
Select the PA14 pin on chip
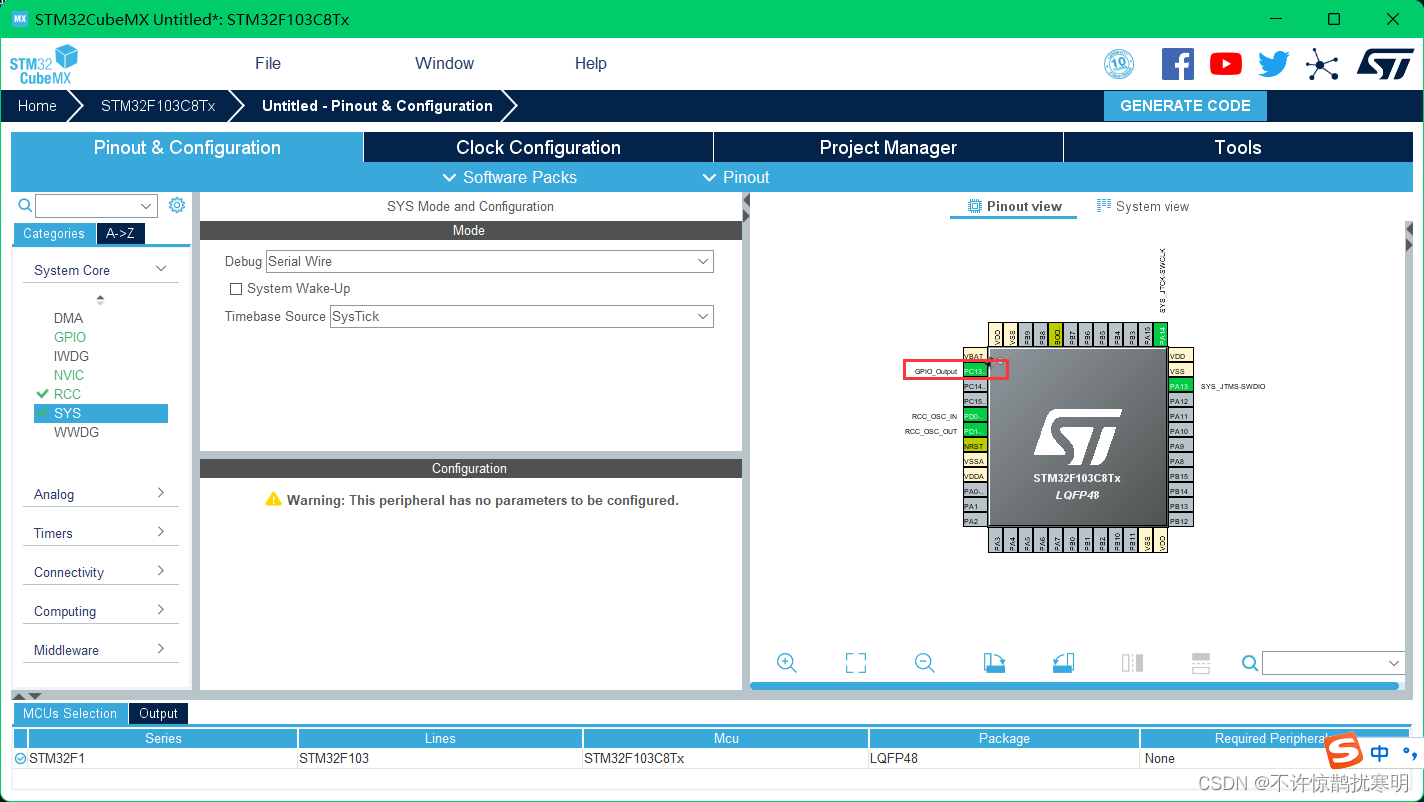[1160, 335]
